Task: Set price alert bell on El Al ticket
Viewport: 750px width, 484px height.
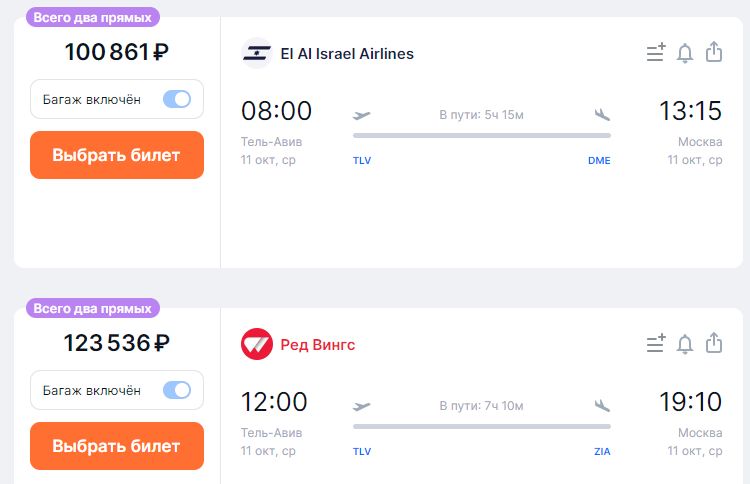Action: click(x=685, y=53)
